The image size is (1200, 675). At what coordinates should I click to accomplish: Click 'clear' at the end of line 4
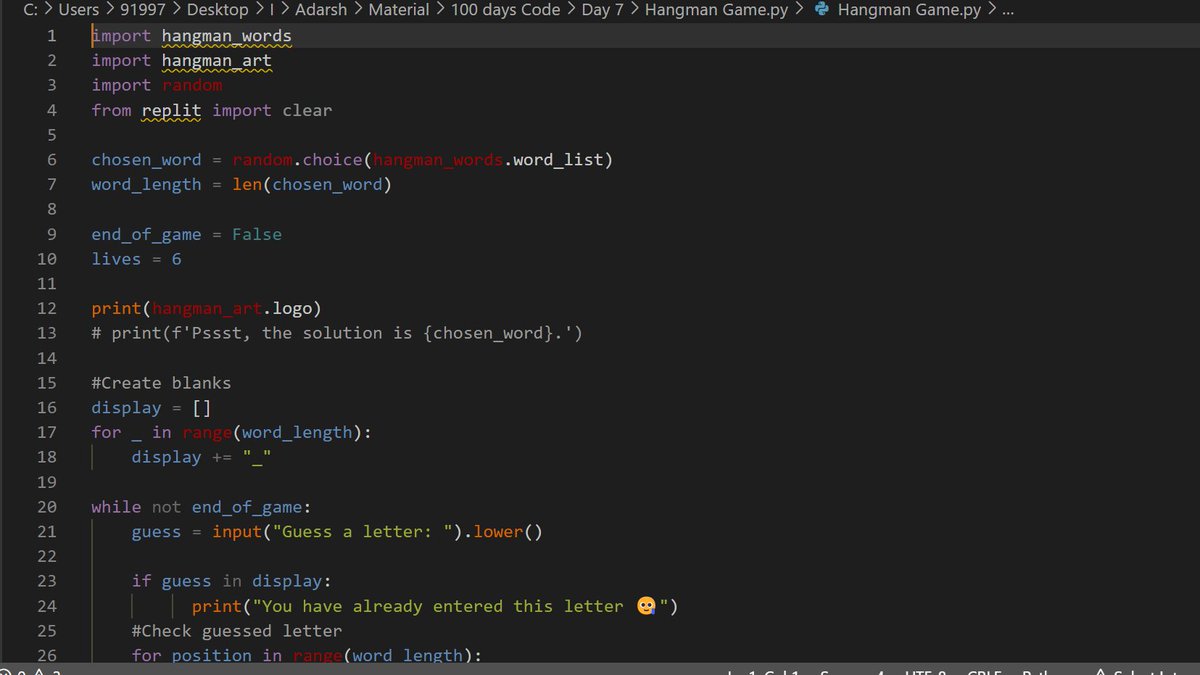(307, 111)
